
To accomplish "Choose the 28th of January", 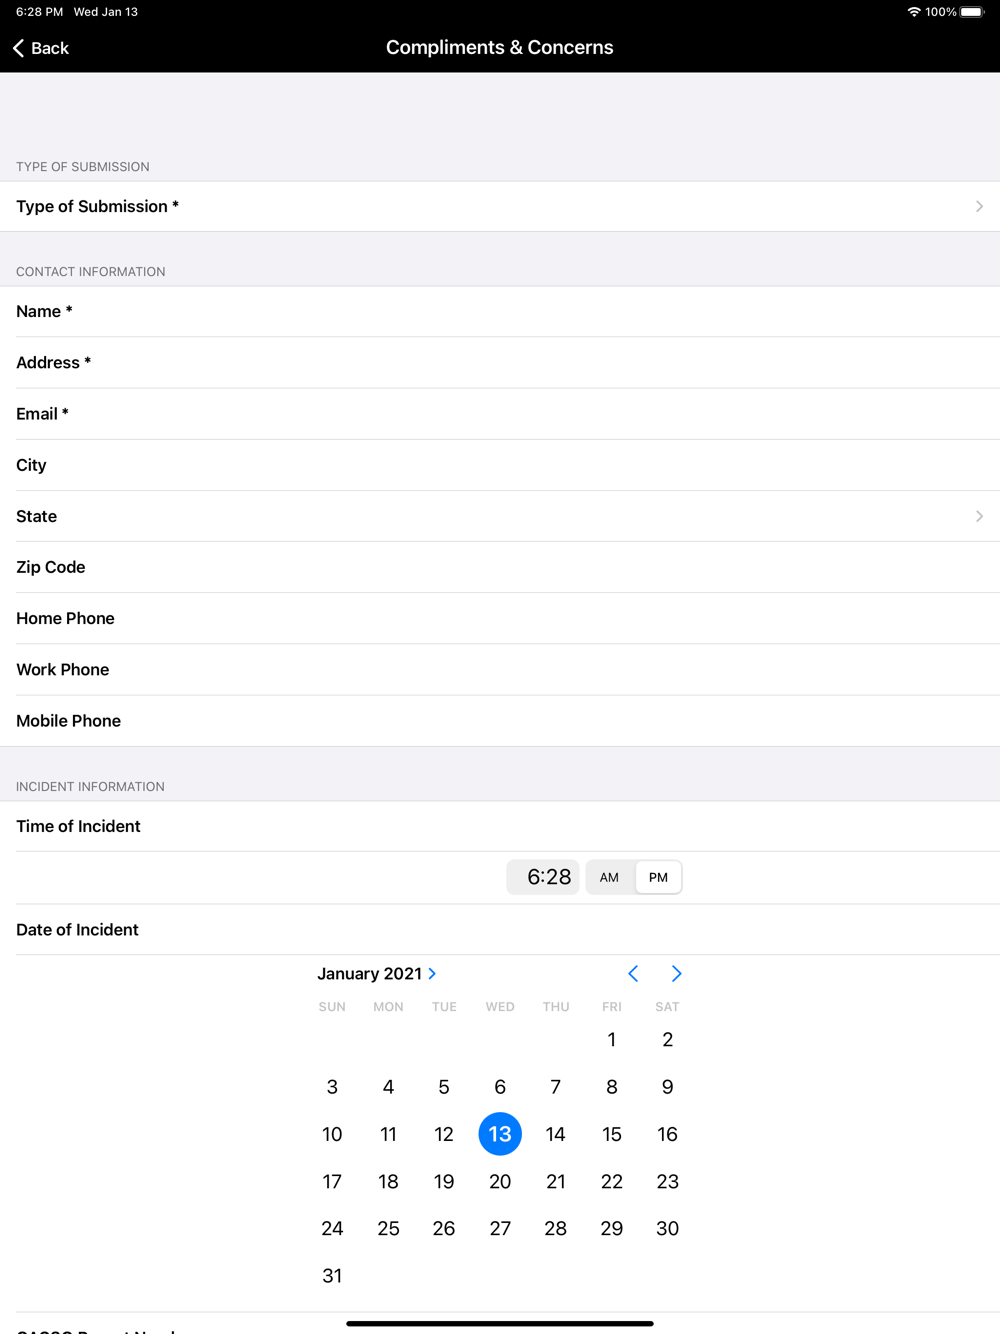I will [556, 1229].
